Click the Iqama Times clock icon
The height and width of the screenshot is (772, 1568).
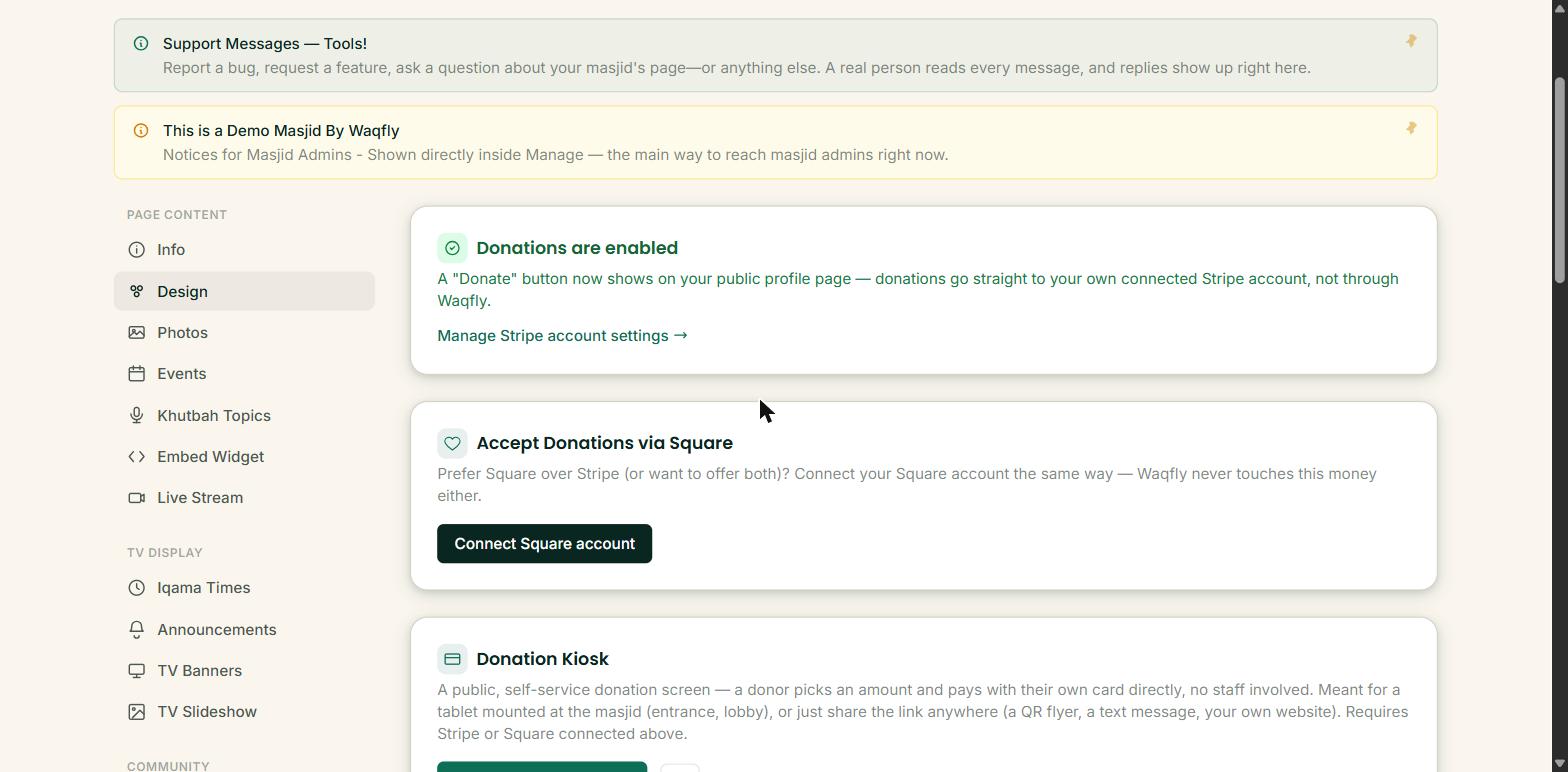point(137,588)
